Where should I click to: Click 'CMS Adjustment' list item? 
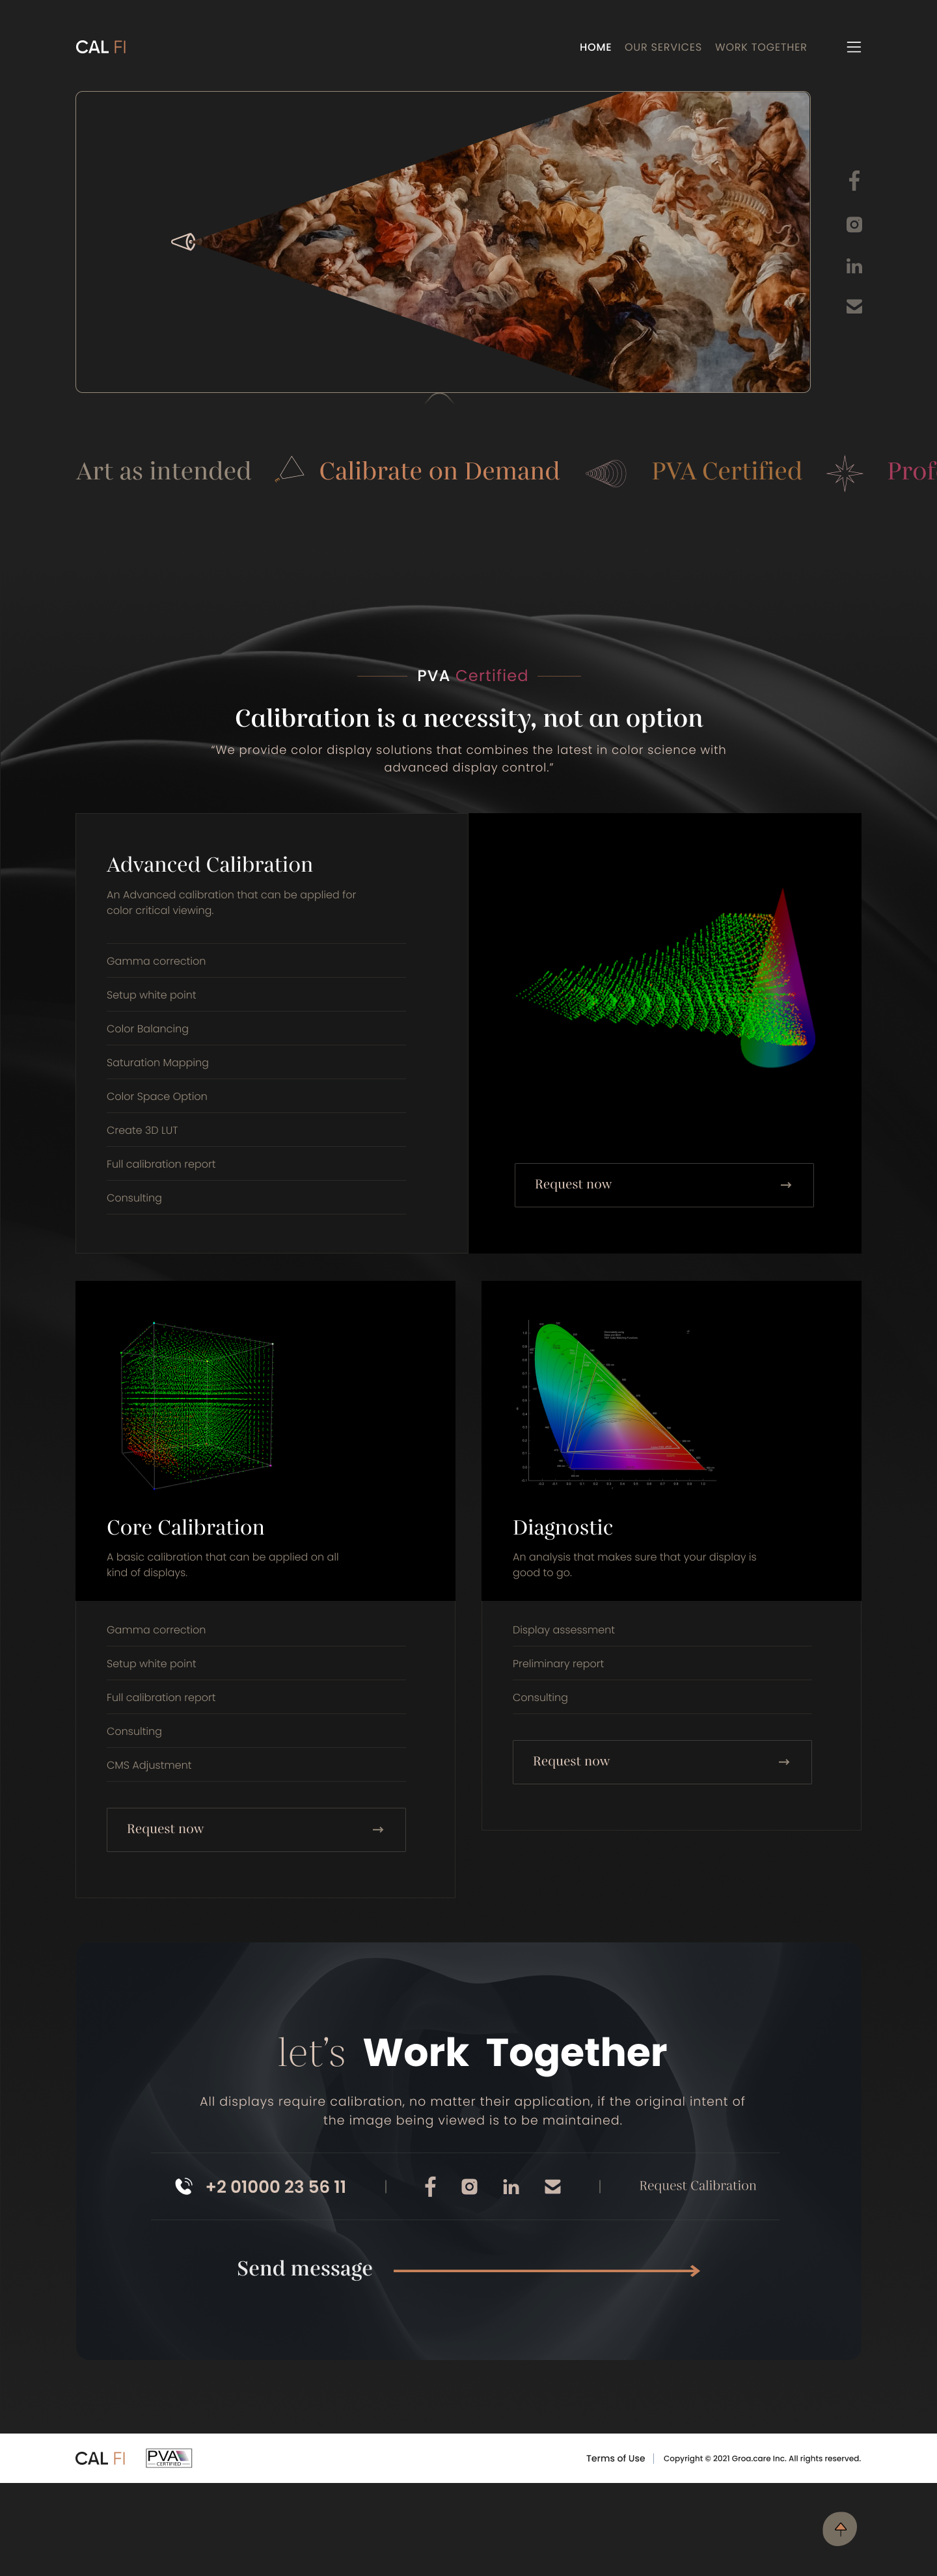coord(149,1765)
